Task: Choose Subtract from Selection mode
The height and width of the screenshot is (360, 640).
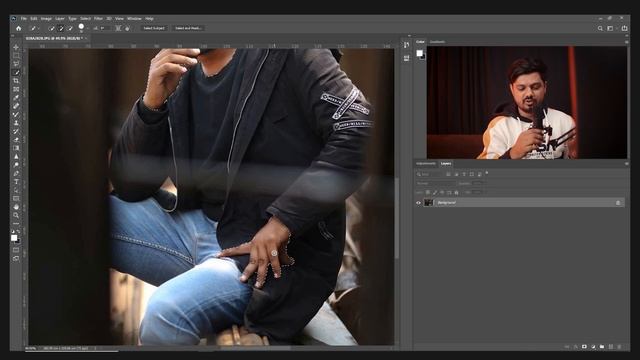Action: click(x=70, y=28)
